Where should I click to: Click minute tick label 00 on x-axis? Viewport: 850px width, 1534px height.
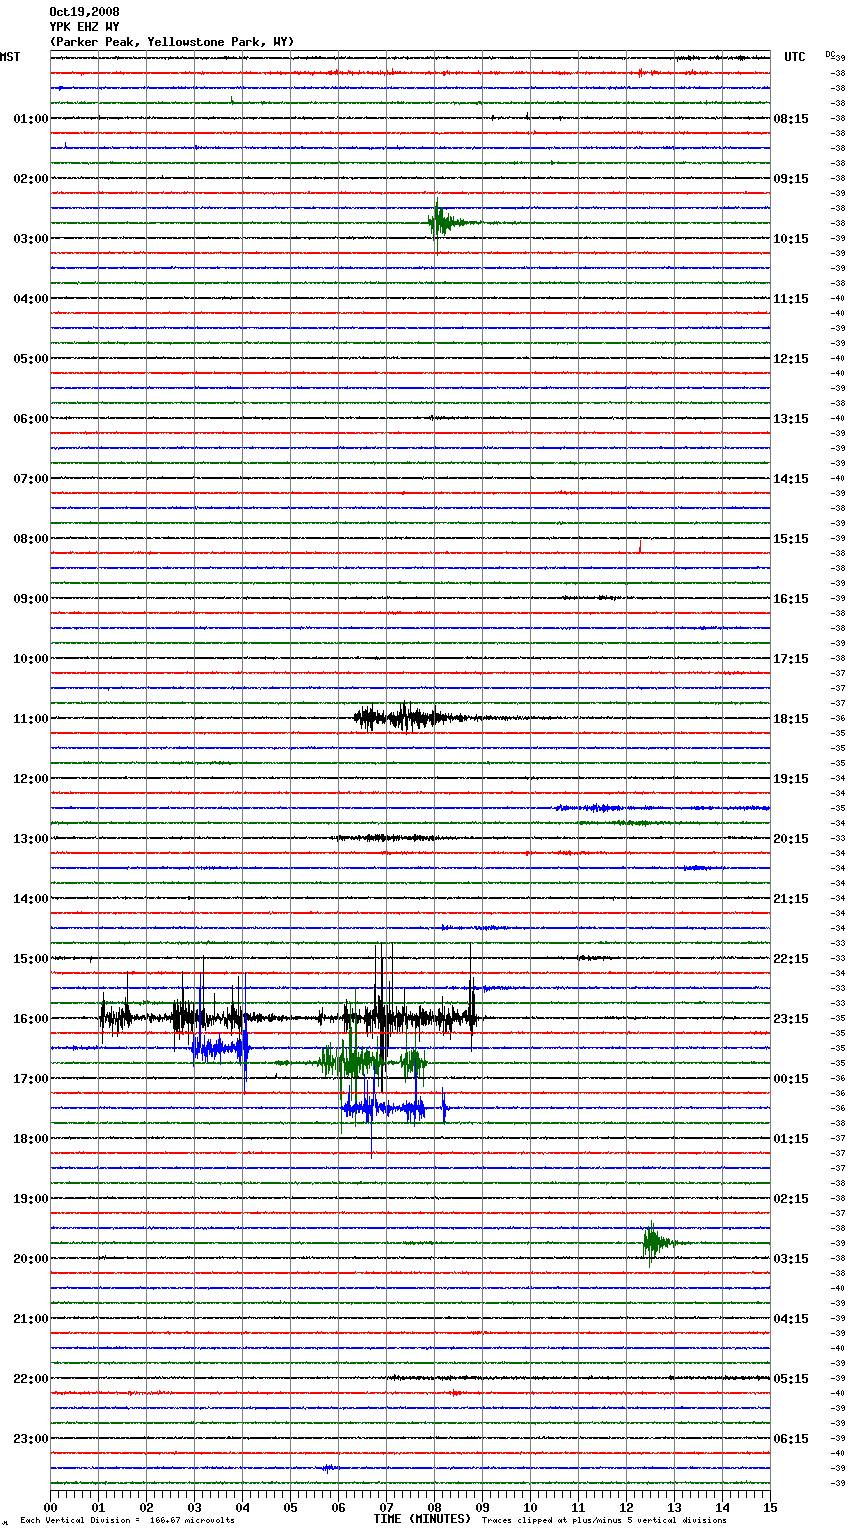tap(50, 1507)
